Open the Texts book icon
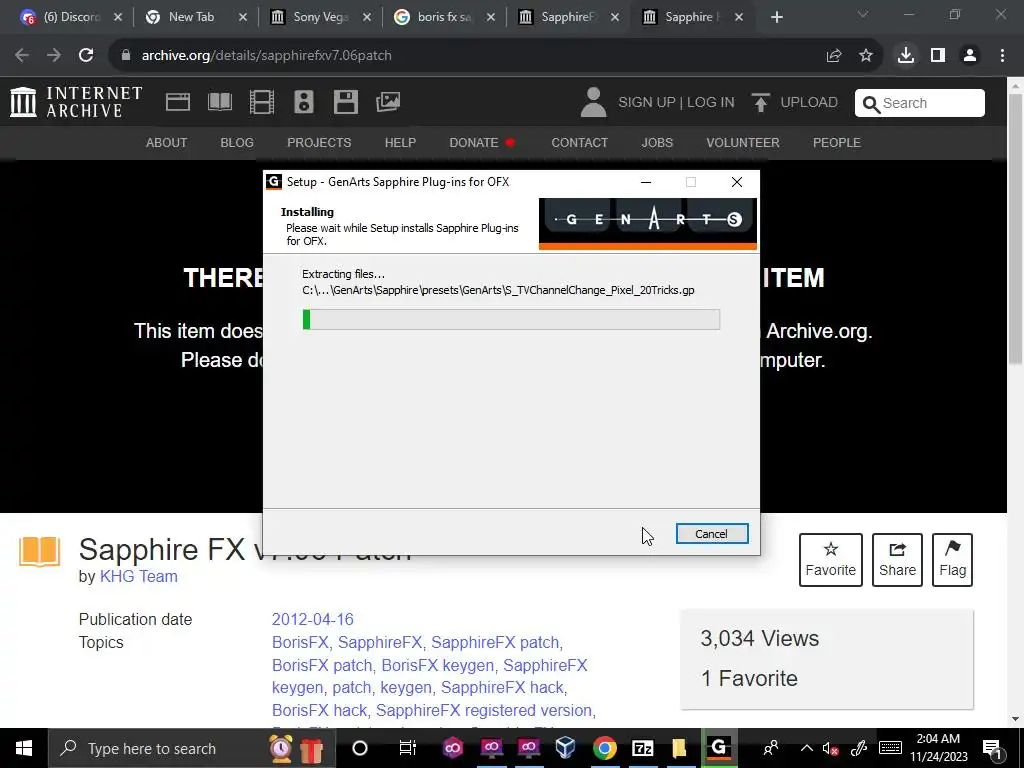The width and height of the screenshot is (1024, 768). click(x=219, y=102)
